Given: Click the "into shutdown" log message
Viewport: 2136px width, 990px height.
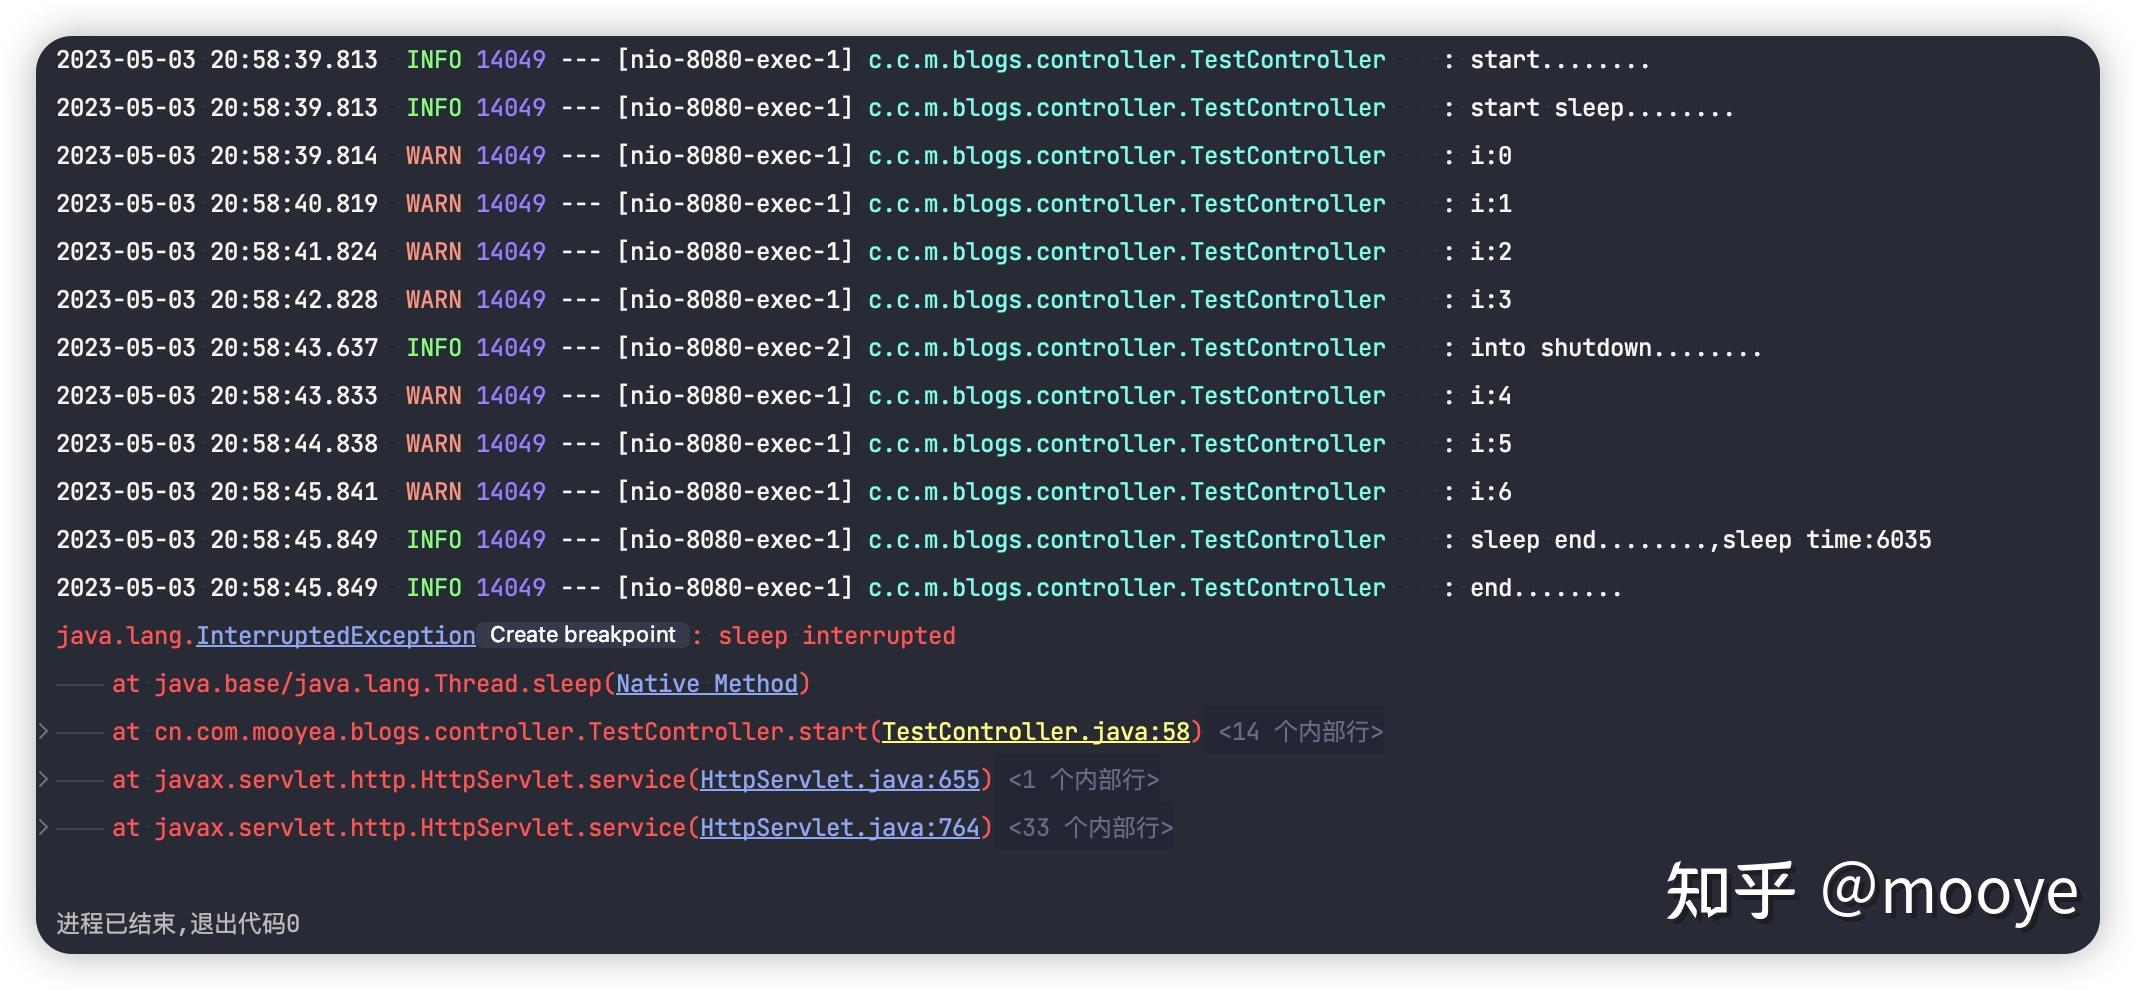Looking at the screenshot, I should click(1614, 348).
